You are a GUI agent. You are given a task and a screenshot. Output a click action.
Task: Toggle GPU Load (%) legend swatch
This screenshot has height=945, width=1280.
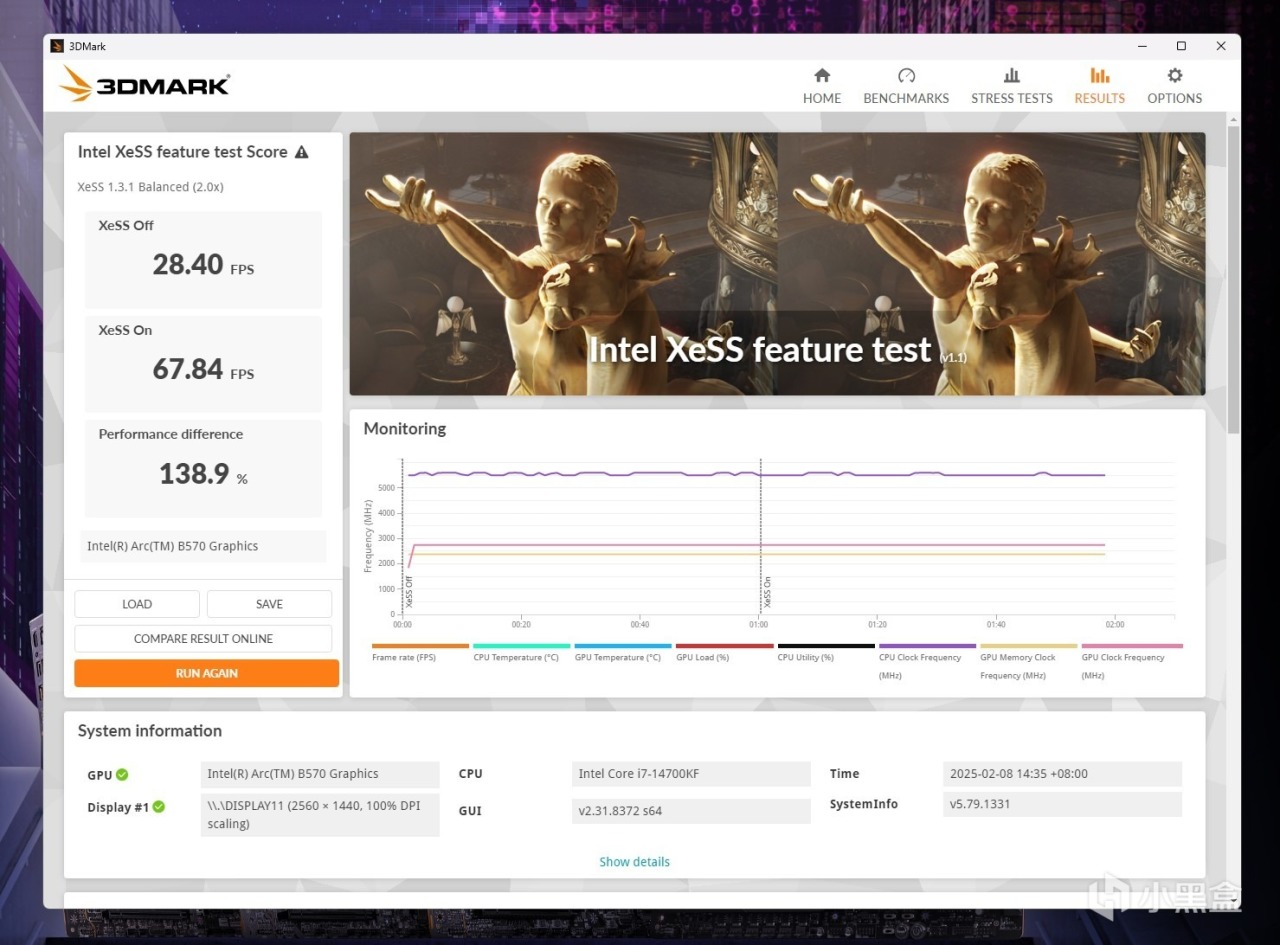(x=725, y=646)
